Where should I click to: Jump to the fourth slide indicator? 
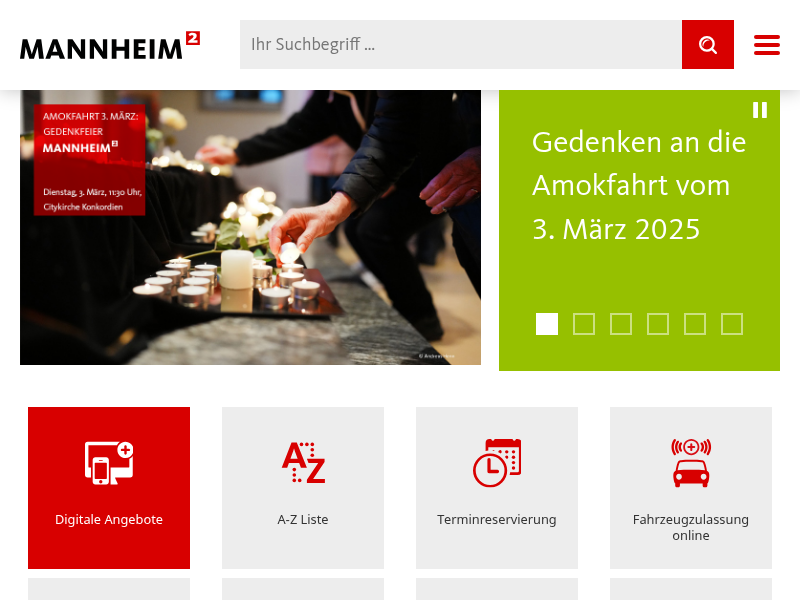pos(658,324)
